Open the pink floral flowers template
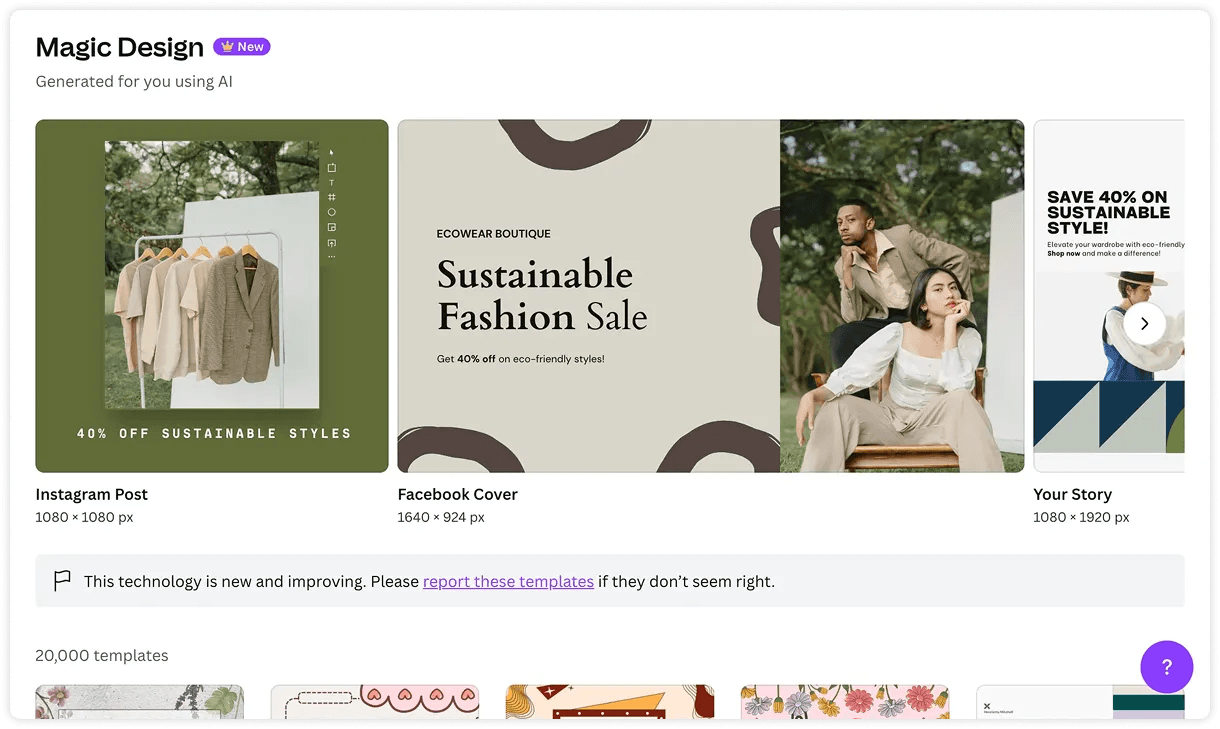This screenshot has height=729, width=1220. [845, 702]
